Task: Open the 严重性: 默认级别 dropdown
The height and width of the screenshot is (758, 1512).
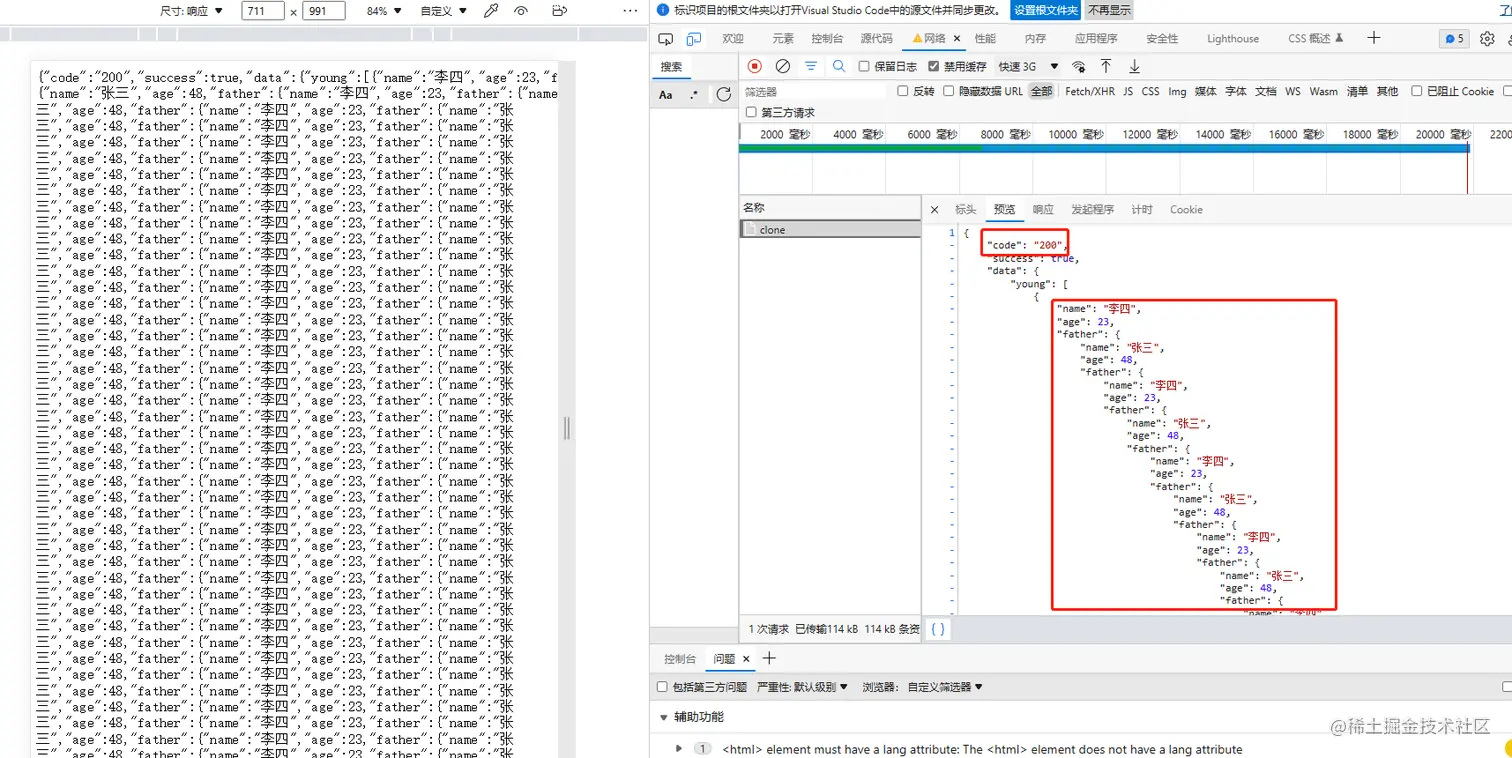Action: tap(802, 687)
